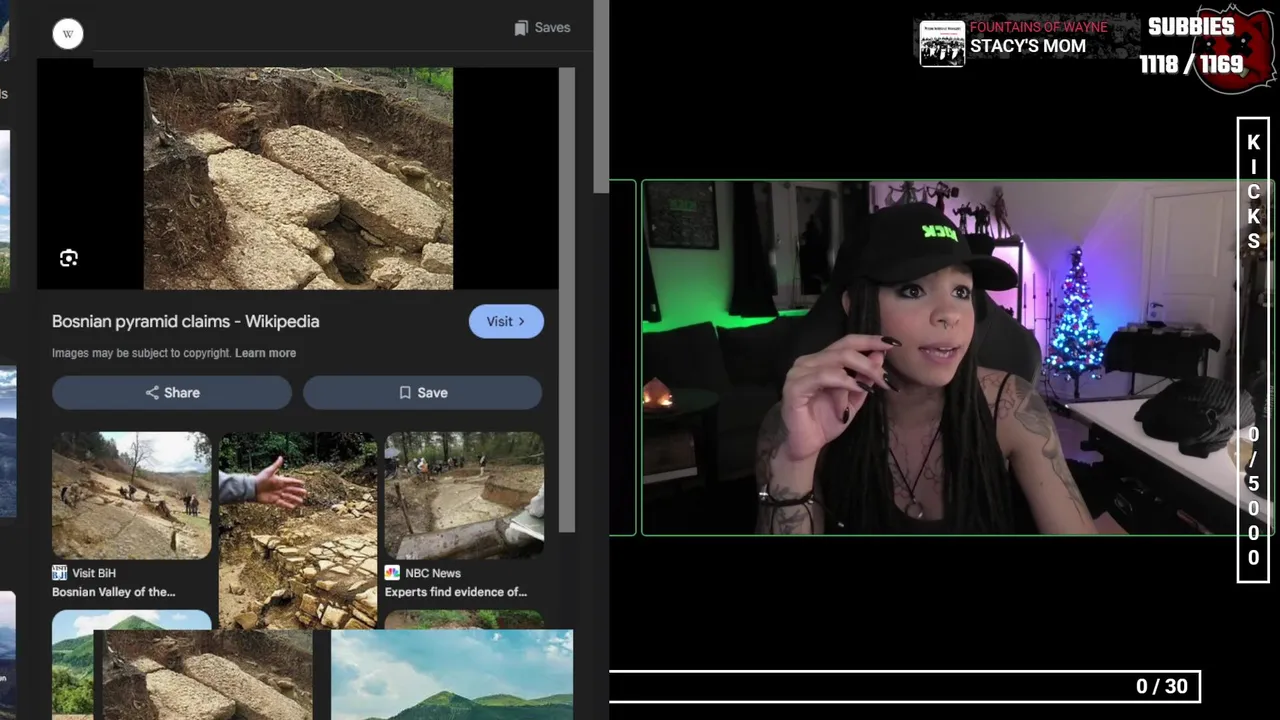Open Learn more copyright link
Screen dimensions: 1280x720
point(265,353)
